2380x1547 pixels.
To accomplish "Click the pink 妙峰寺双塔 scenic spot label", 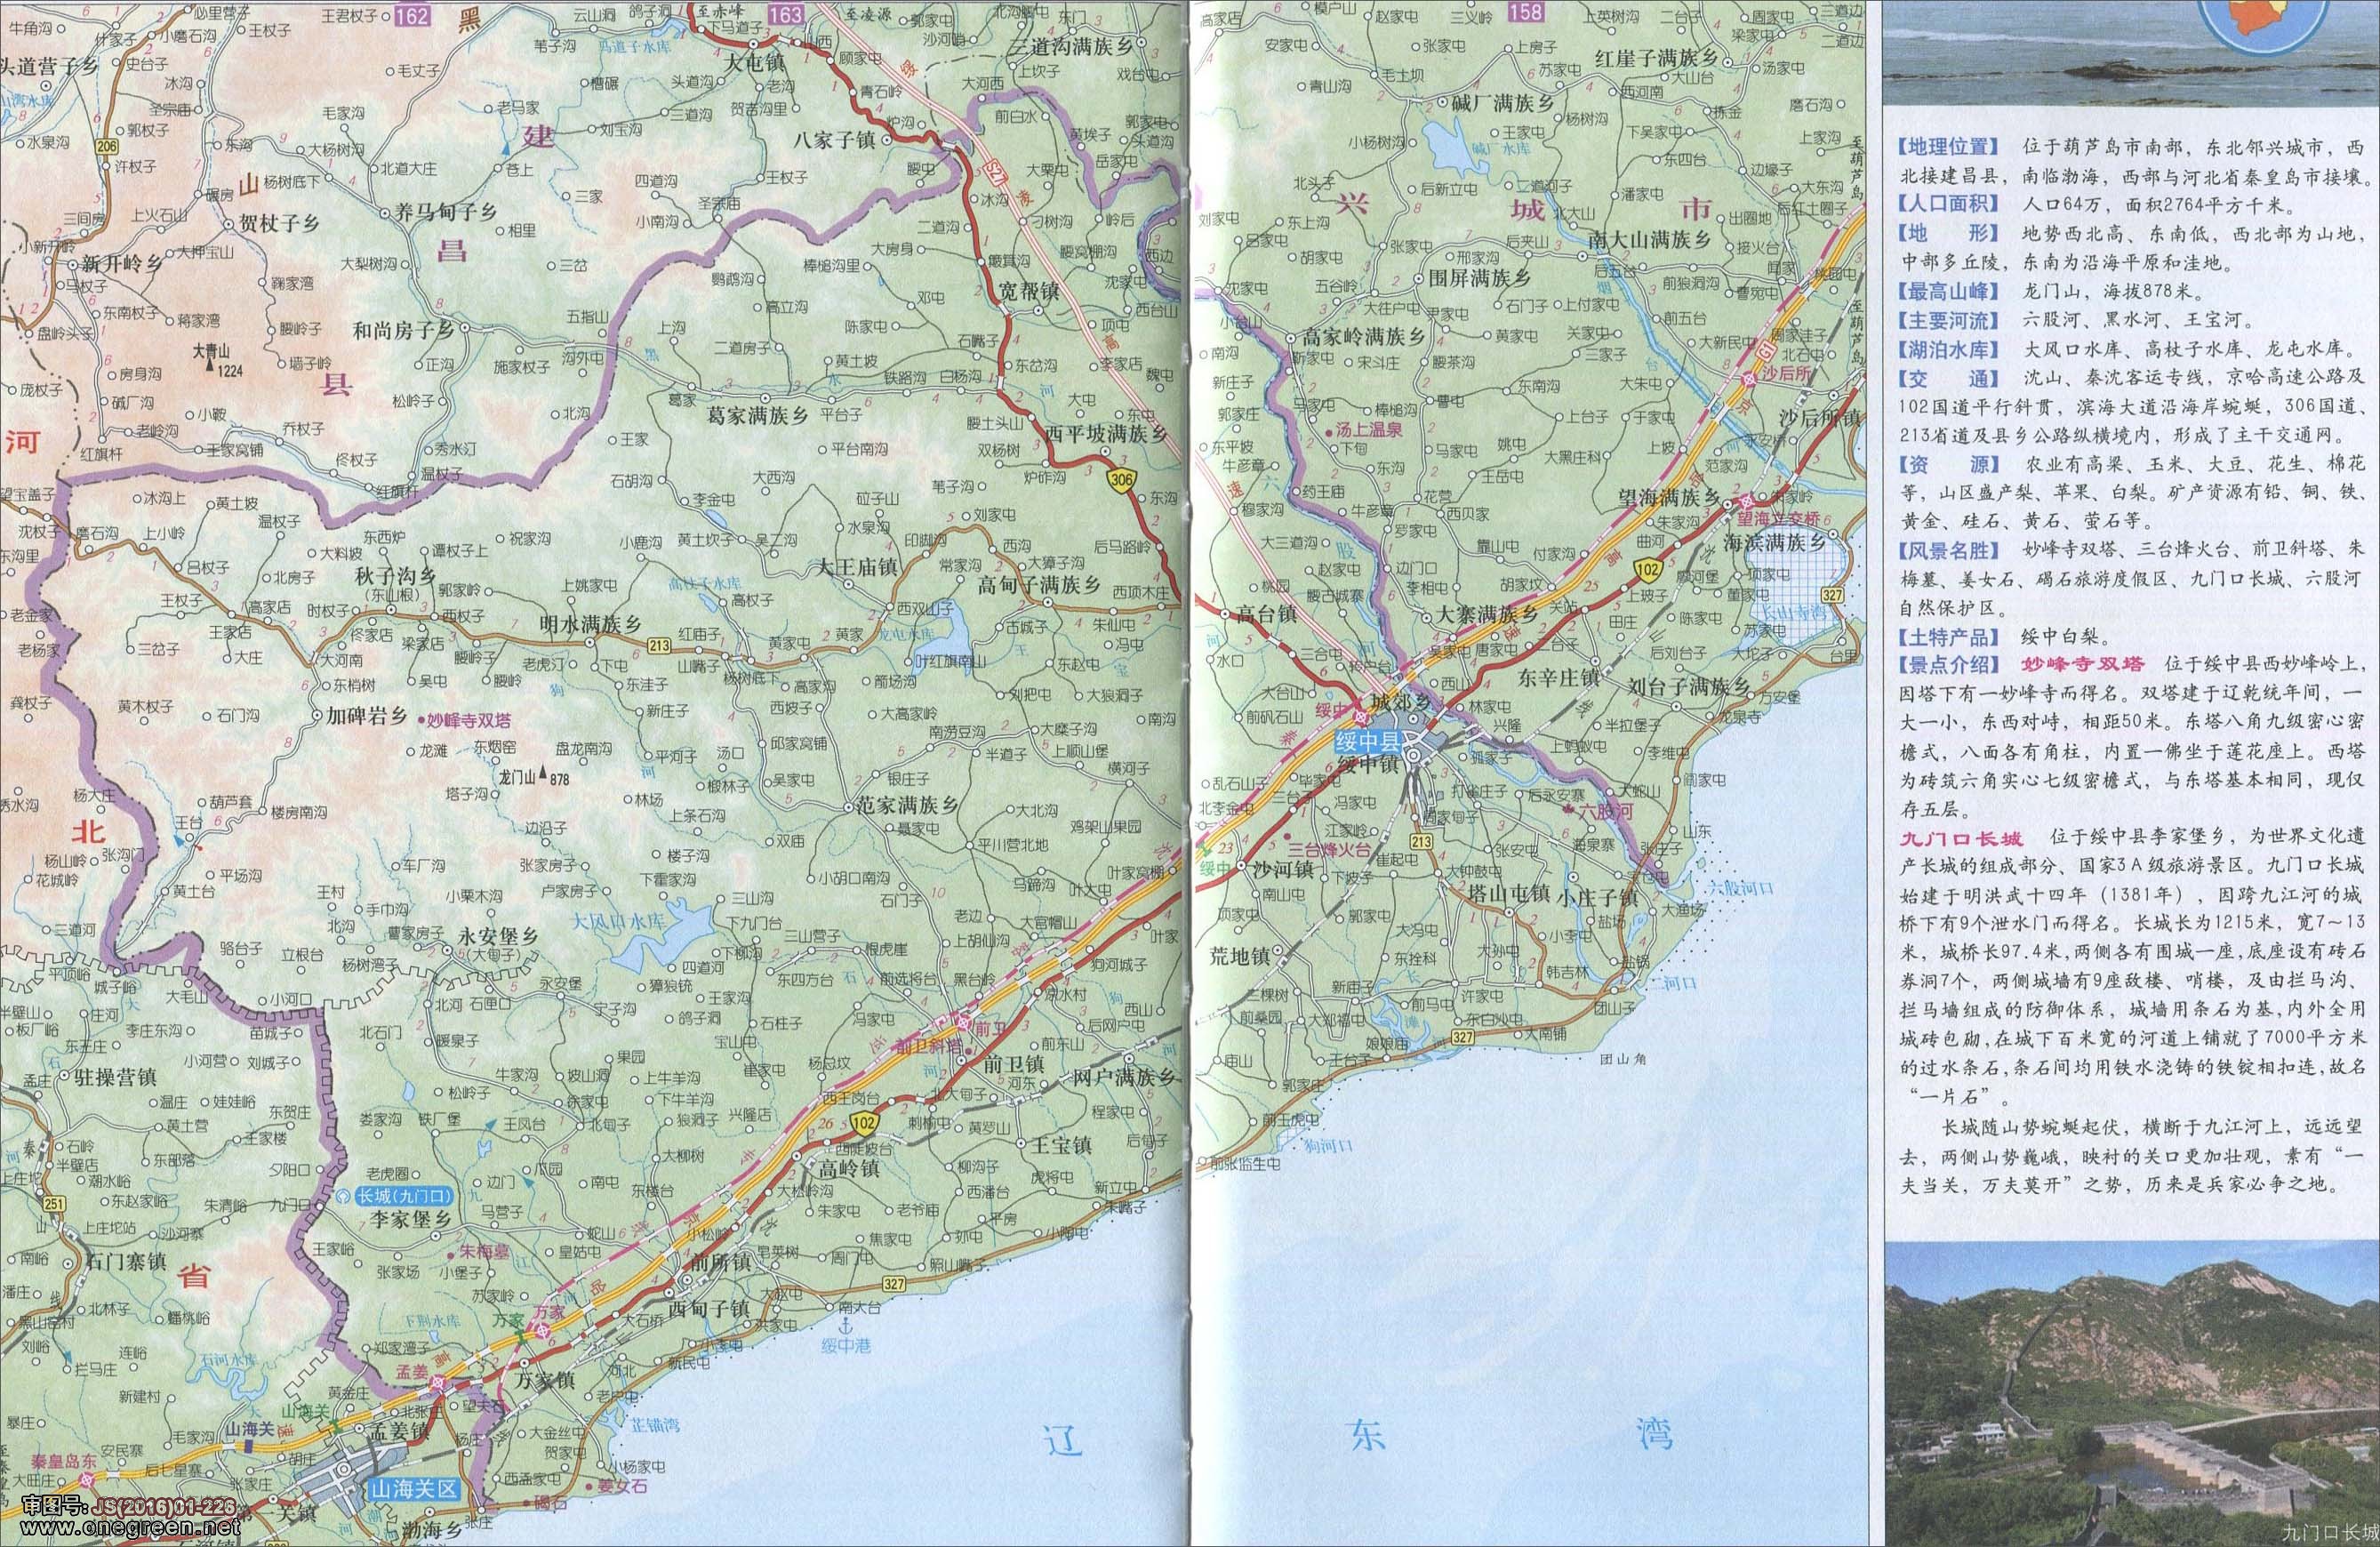I will [469, 719].
